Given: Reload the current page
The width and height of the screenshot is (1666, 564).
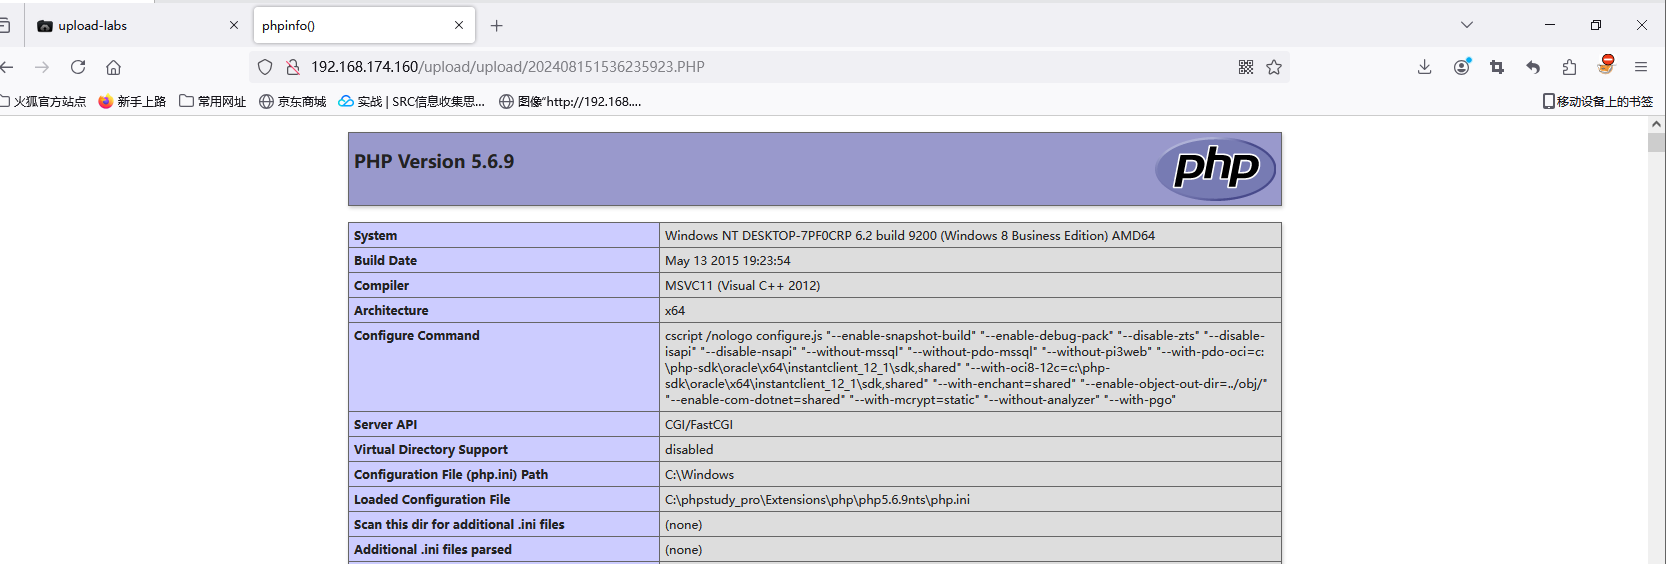Looking at the screenshot, I should point(78,67).
